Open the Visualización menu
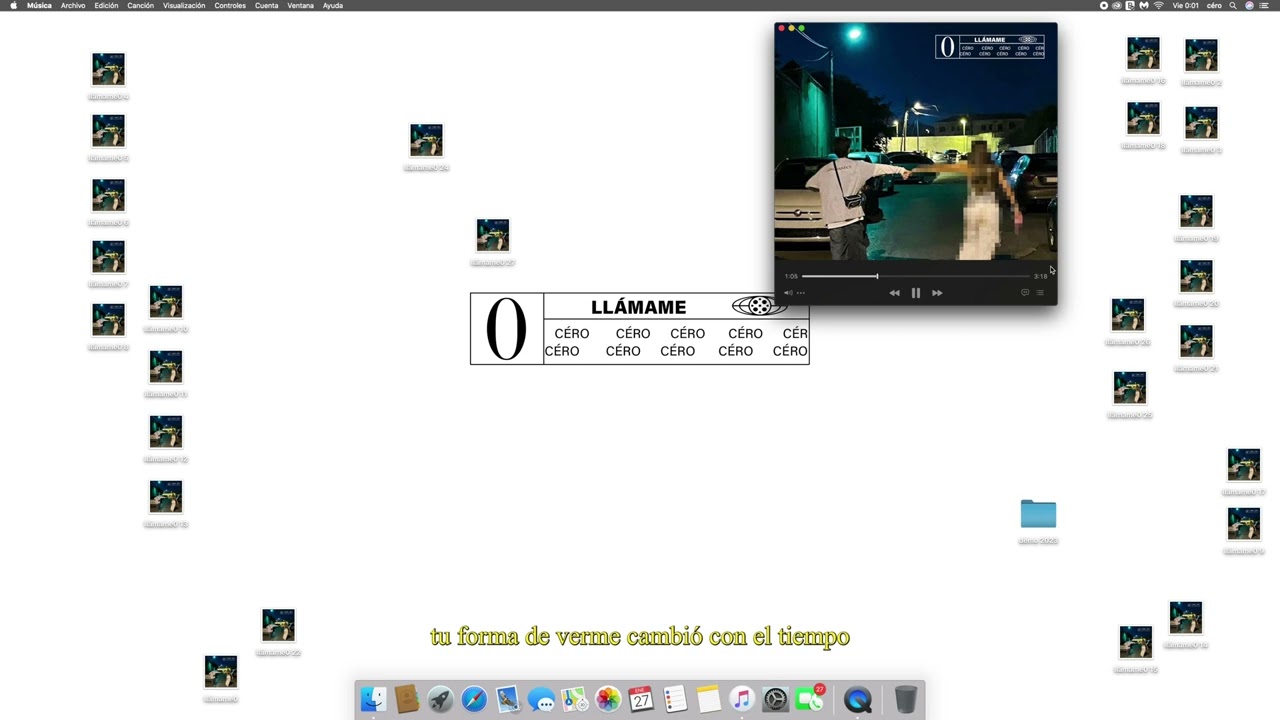The height and width of the screenshot is (720, 1280). [184, 5]
